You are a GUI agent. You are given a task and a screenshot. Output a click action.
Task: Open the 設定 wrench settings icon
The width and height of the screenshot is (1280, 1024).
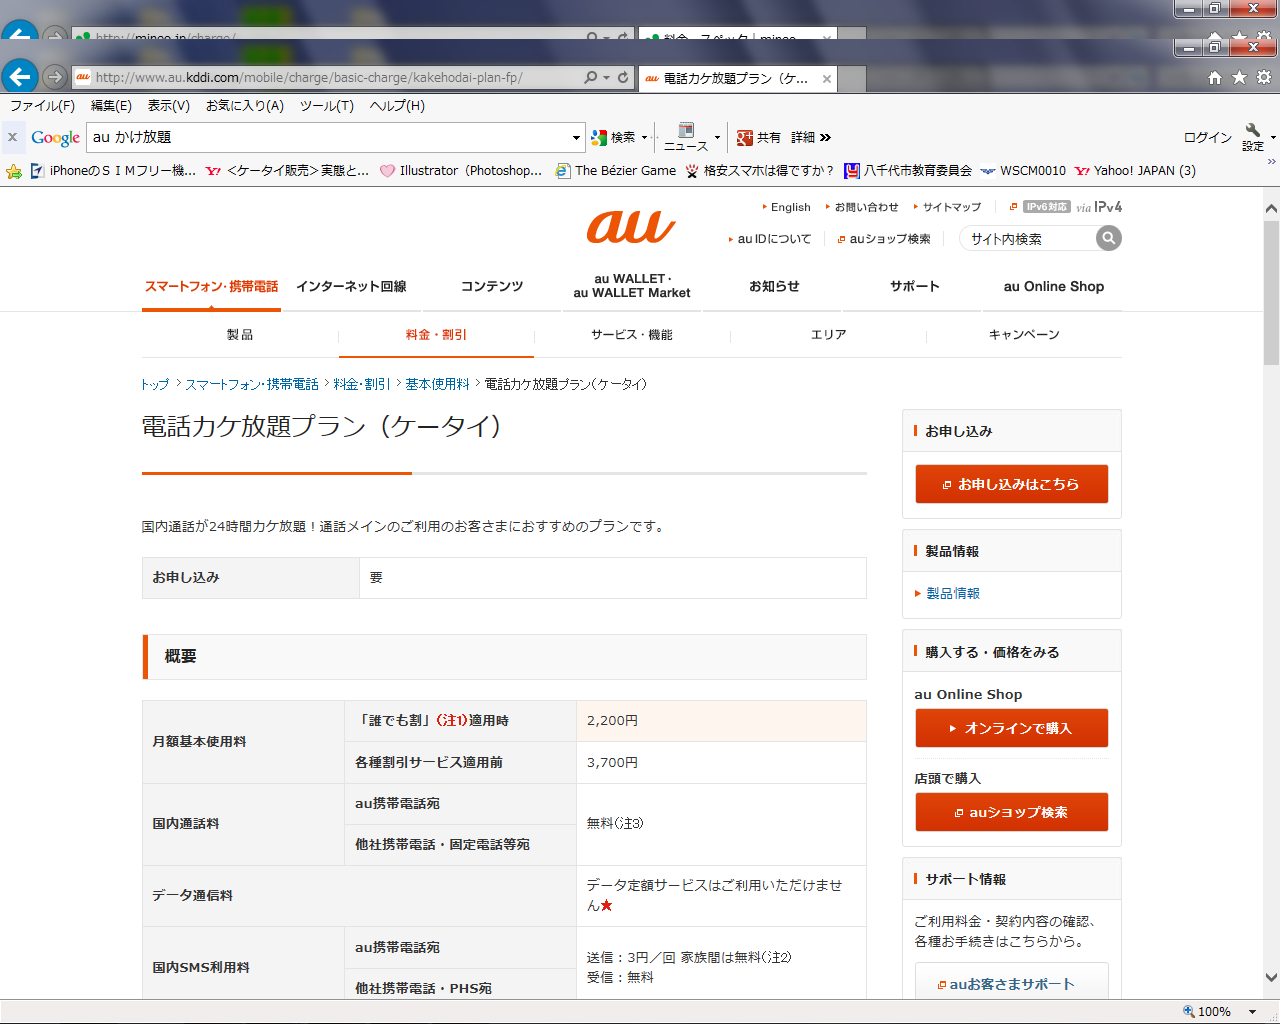coord(1253,137)
